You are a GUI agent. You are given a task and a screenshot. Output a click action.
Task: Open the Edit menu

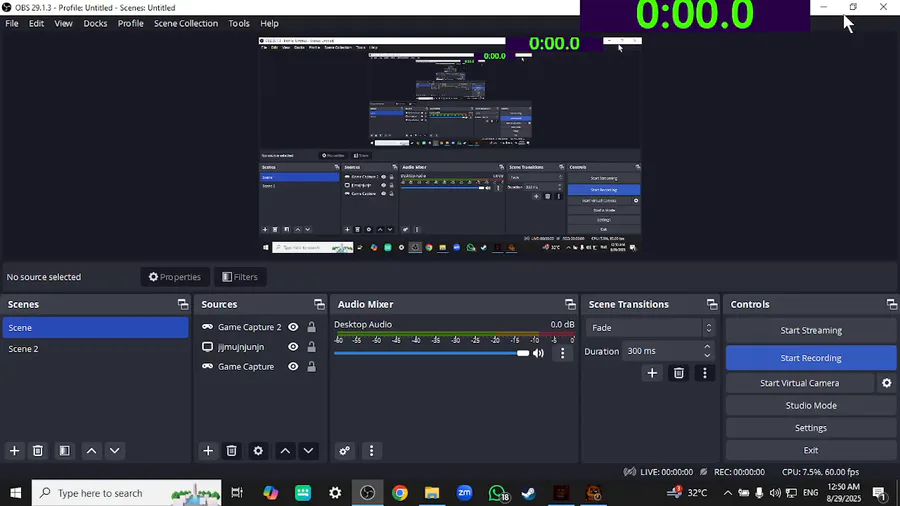tap(36, 24)
